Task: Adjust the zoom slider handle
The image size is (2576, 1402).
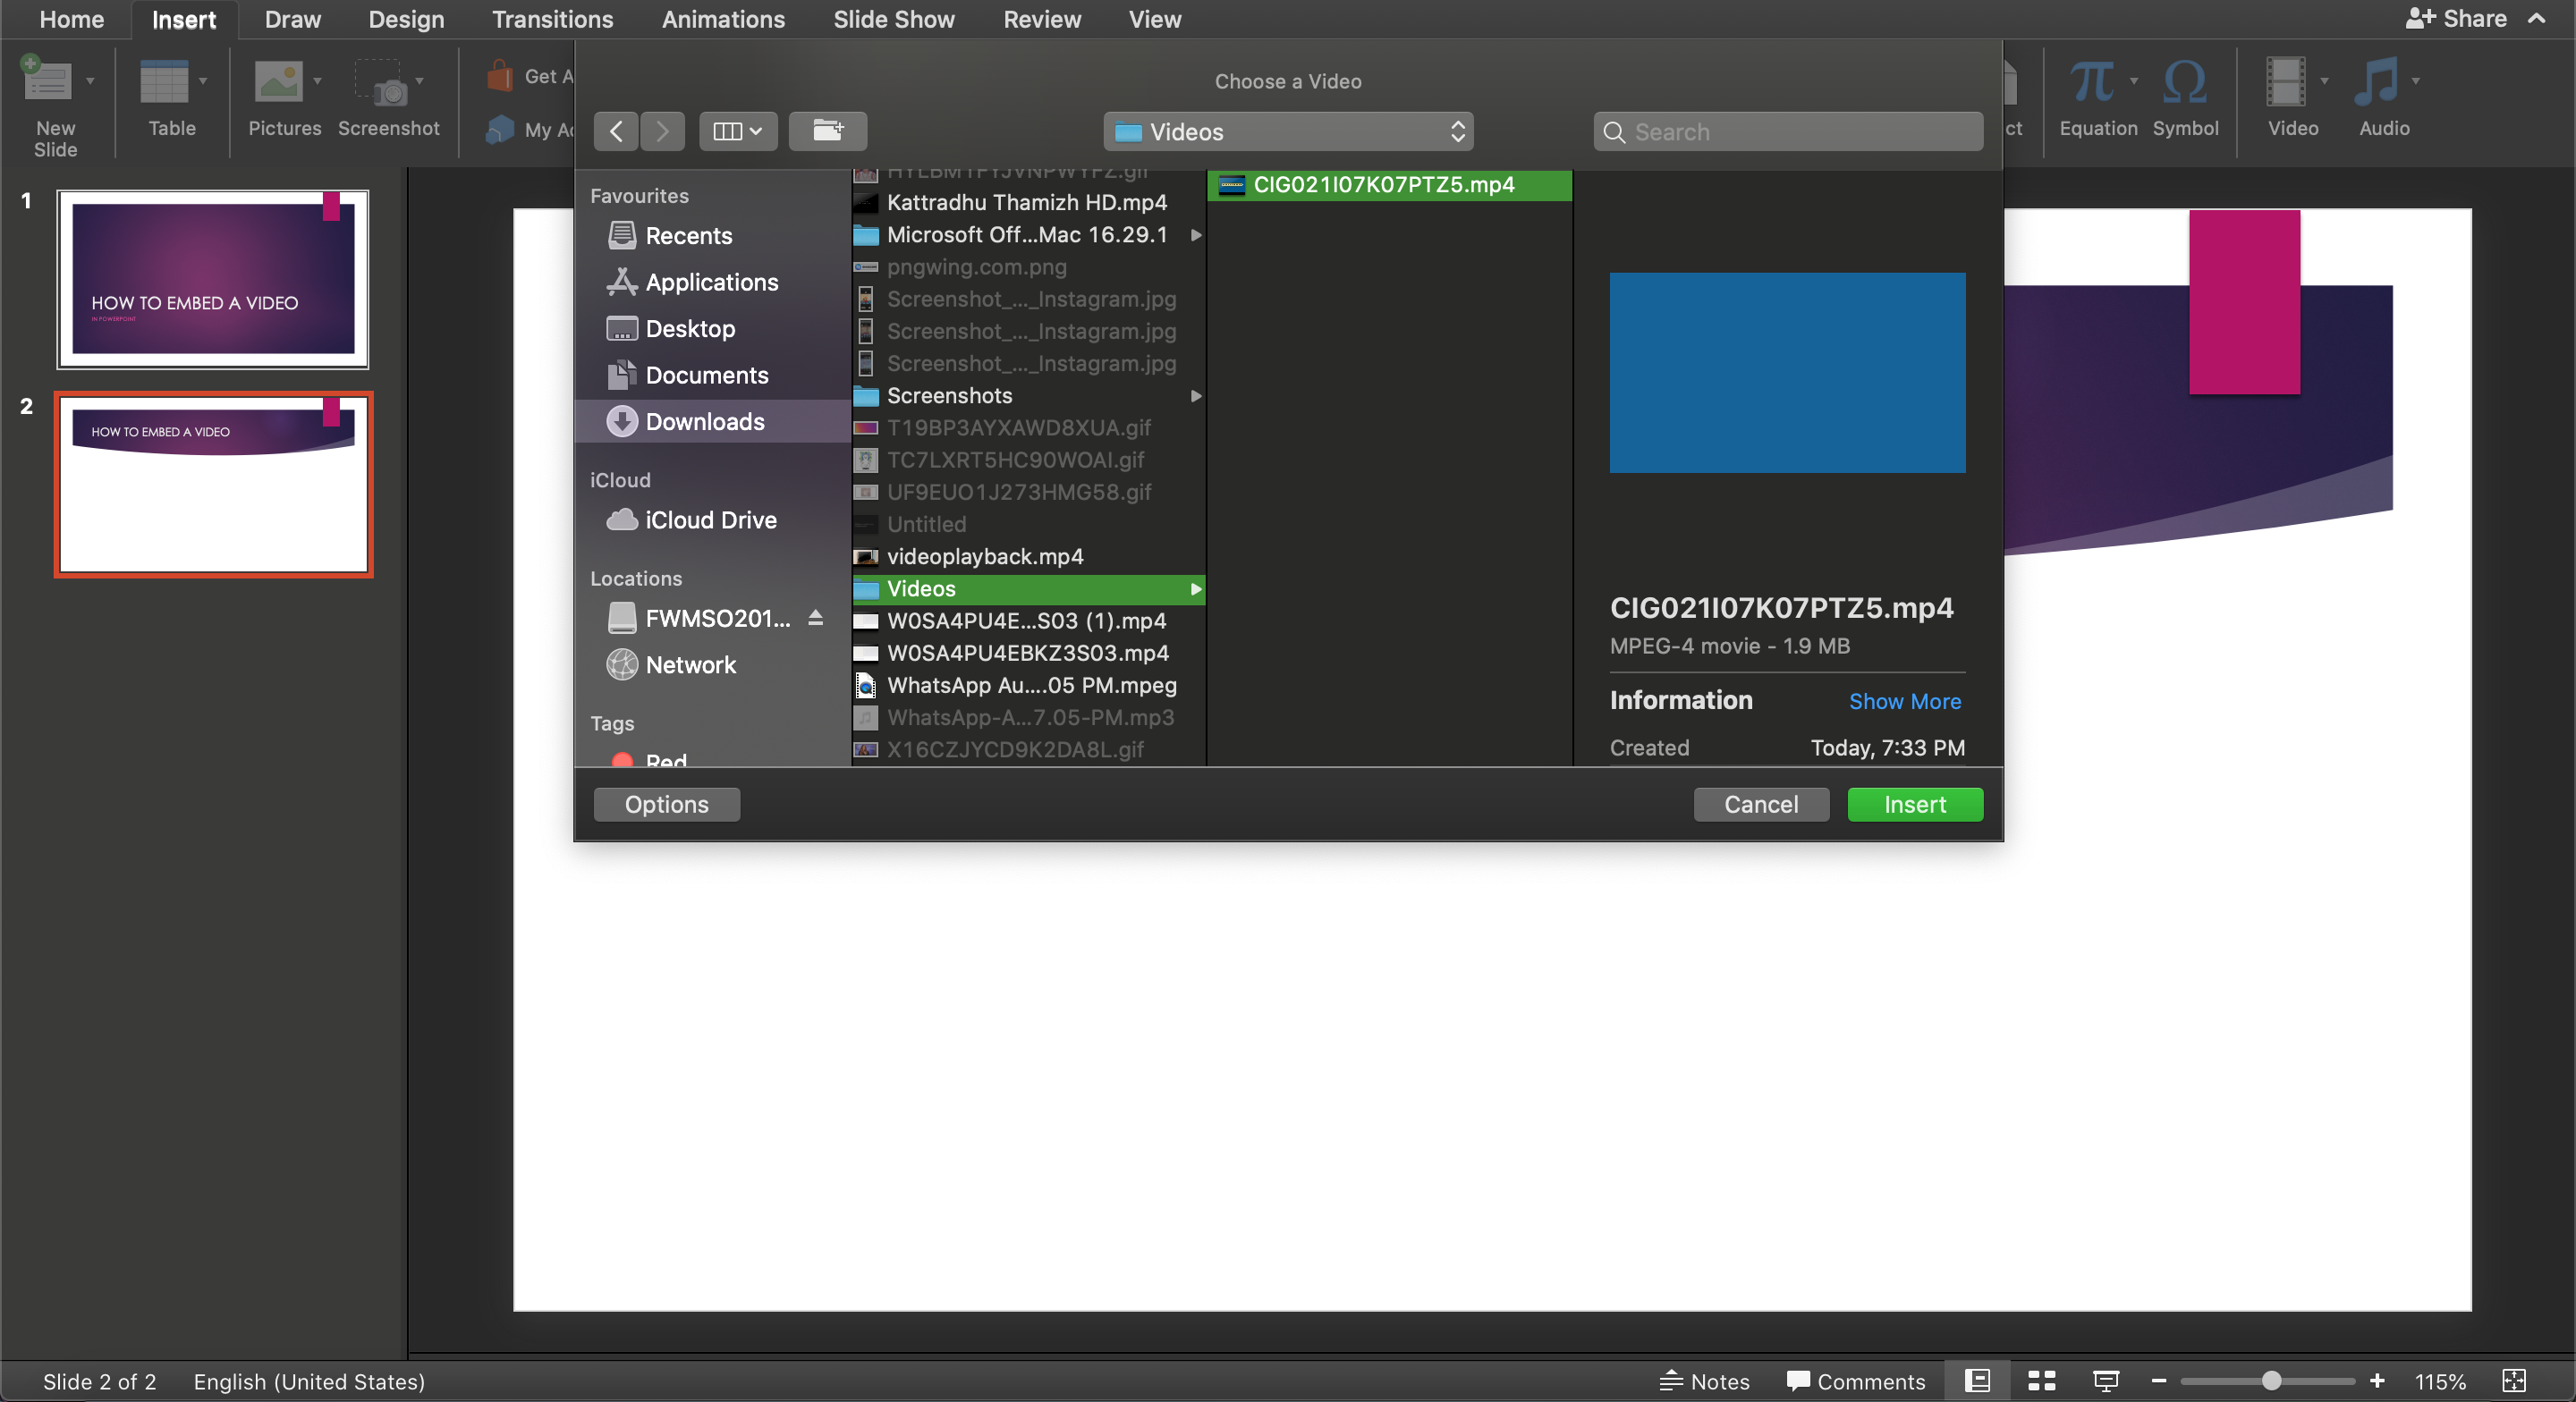Action: click(2271, 1381)
